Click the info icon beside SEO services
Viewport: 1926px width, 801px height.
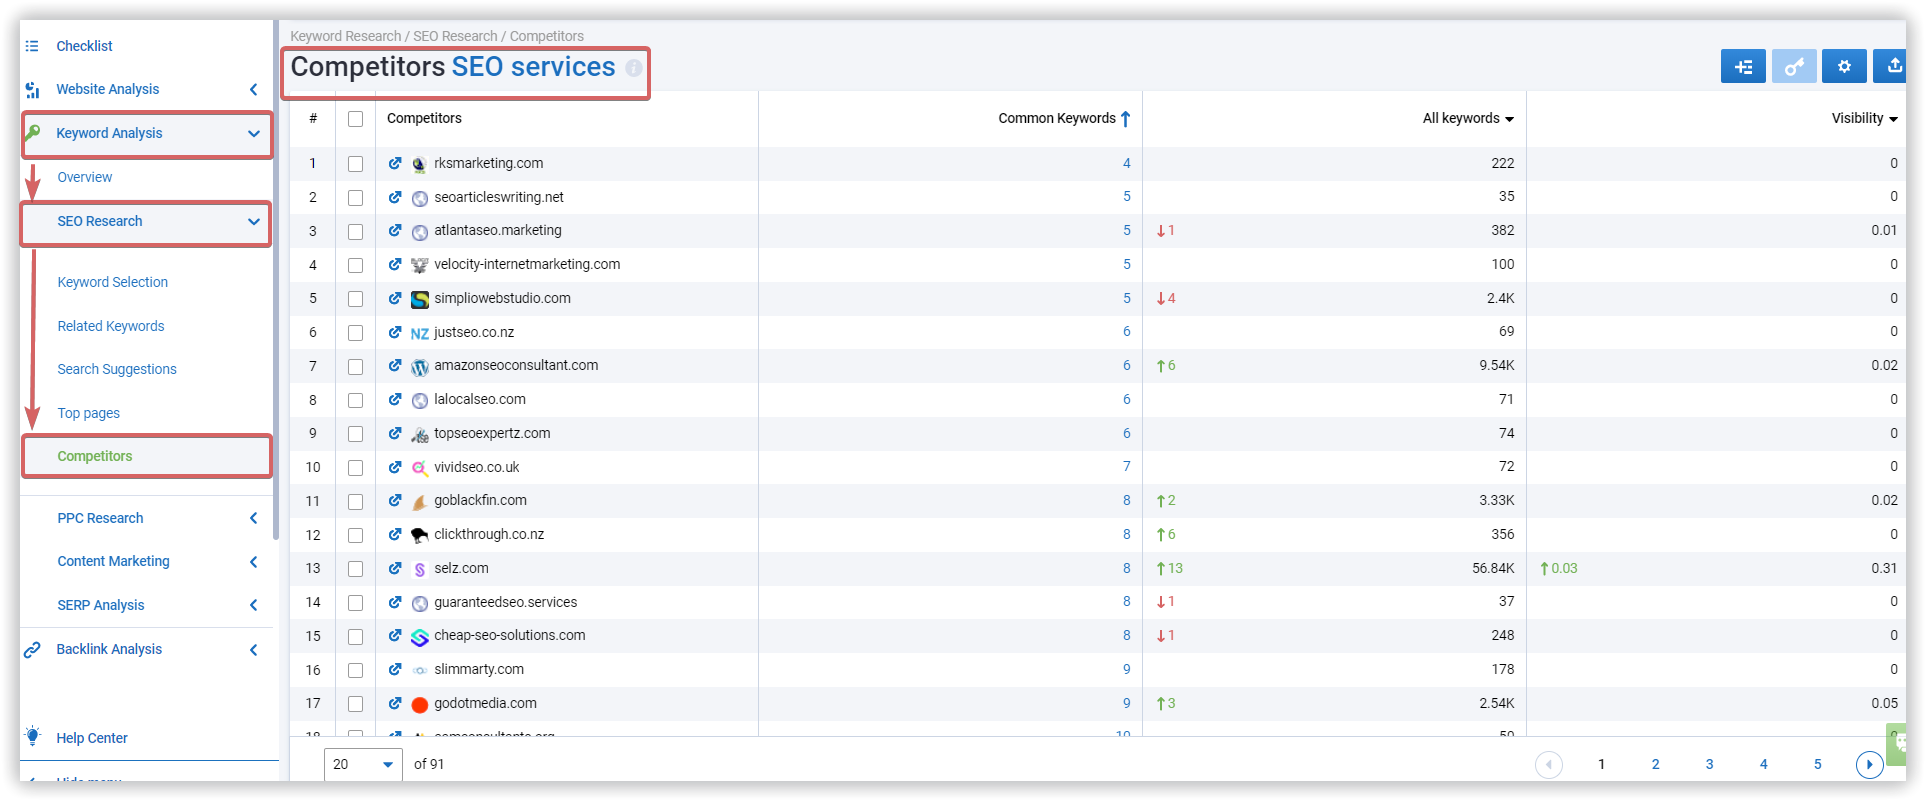pos(634,68)
